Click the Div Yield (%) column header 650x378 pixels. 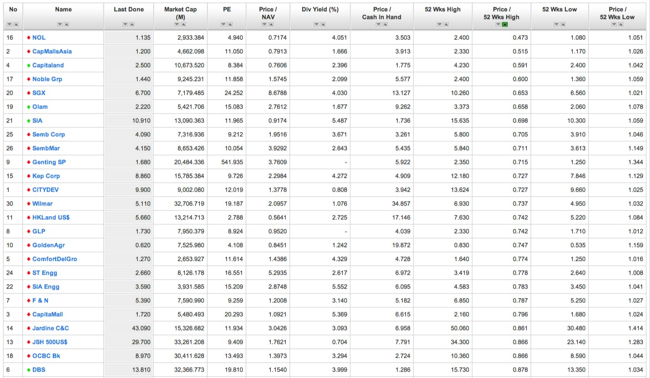click(320, 9)
